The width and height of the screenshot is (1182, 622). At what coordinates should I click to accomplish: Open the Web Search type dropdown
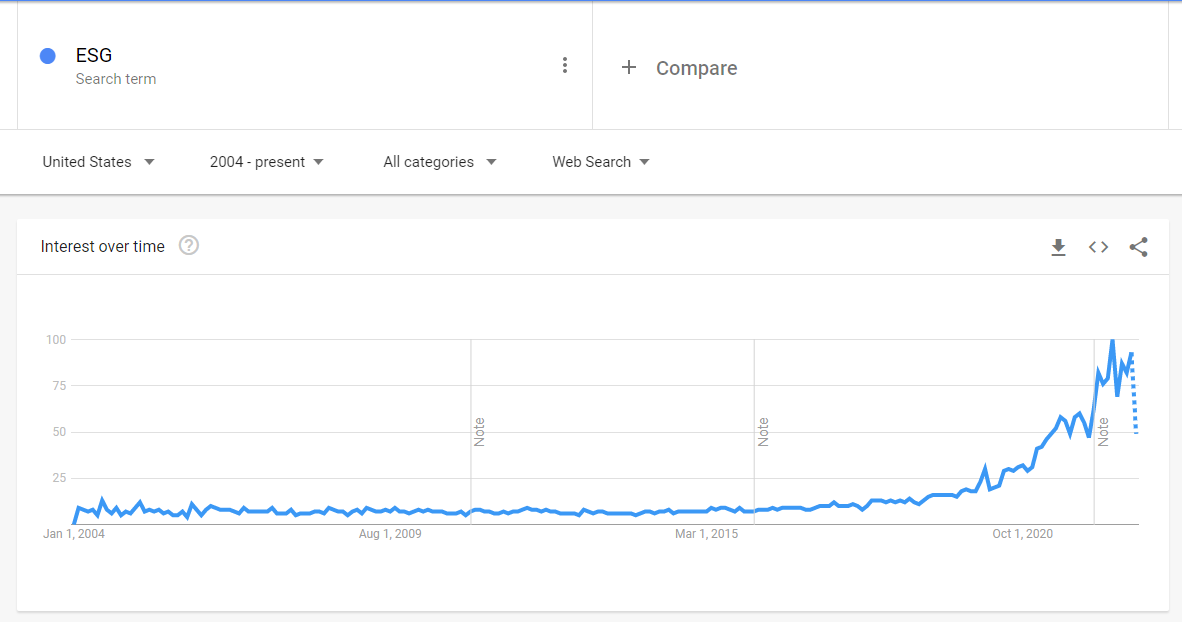[x=601, y=162]
